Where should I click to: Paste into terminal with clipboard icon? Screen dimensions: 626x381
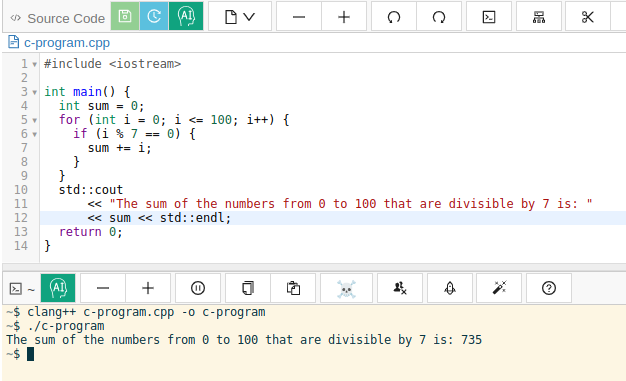click(293, 288)
